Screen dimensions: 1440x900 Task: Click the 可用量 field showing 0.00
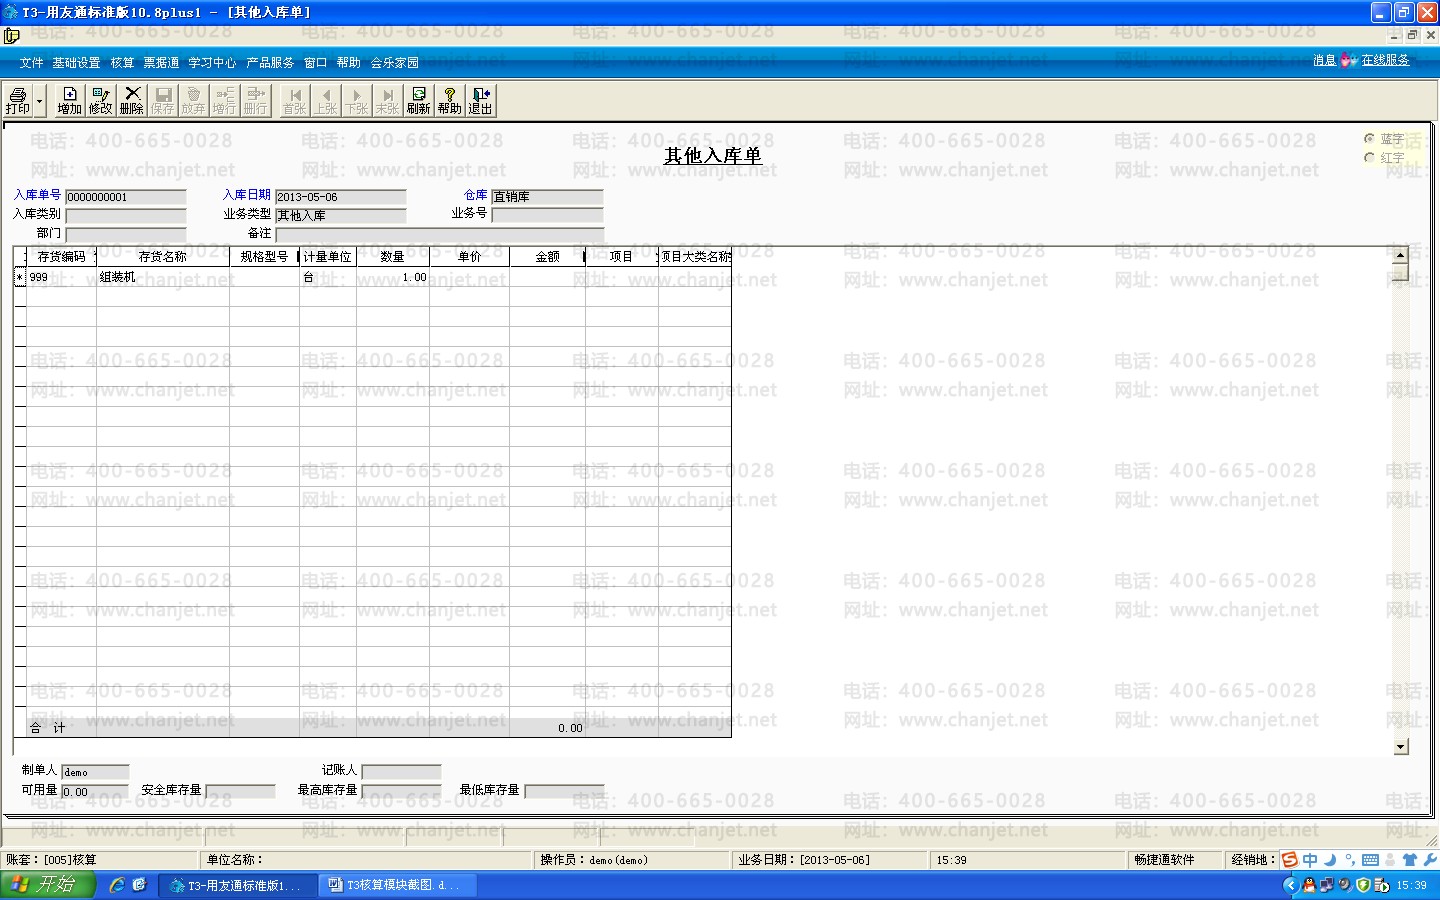95,791
